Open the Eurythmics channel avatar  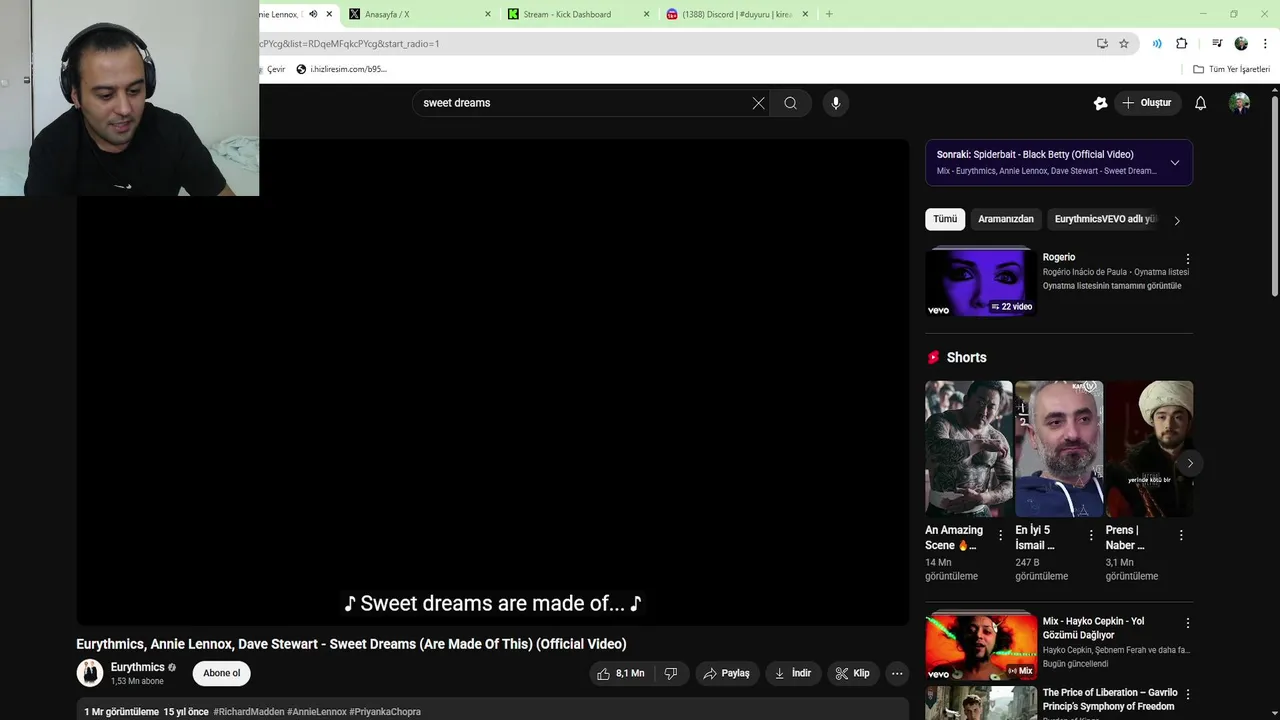pos(90,673)
